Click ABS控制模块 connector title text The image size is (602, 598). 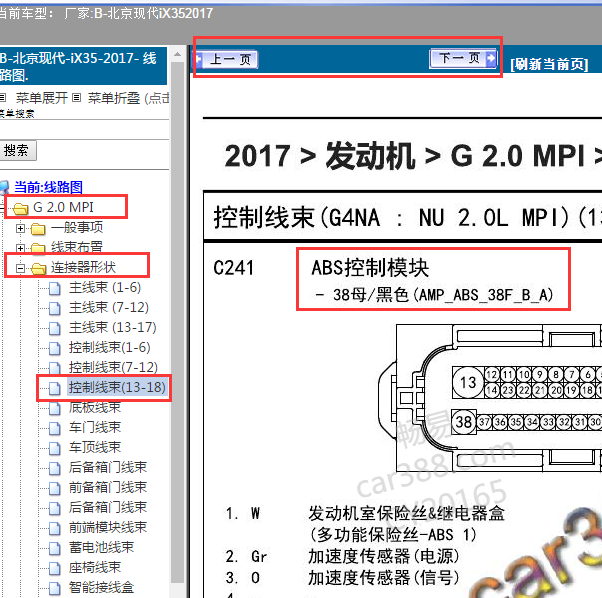click(x=370, y=268)
